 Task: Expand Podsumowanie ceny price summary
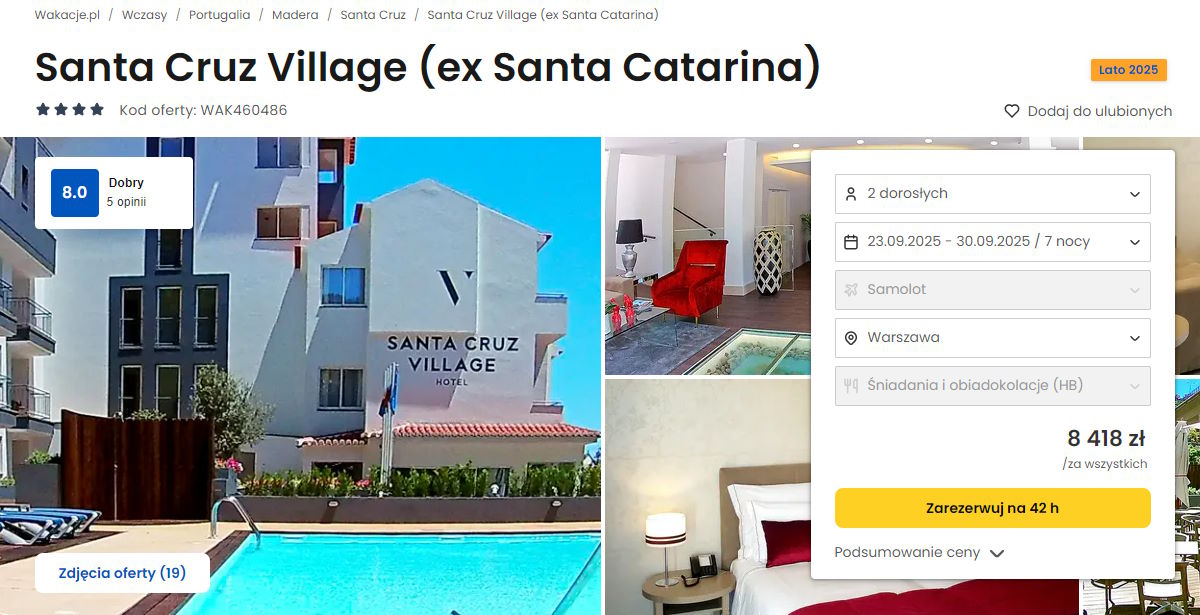[919, 552]
